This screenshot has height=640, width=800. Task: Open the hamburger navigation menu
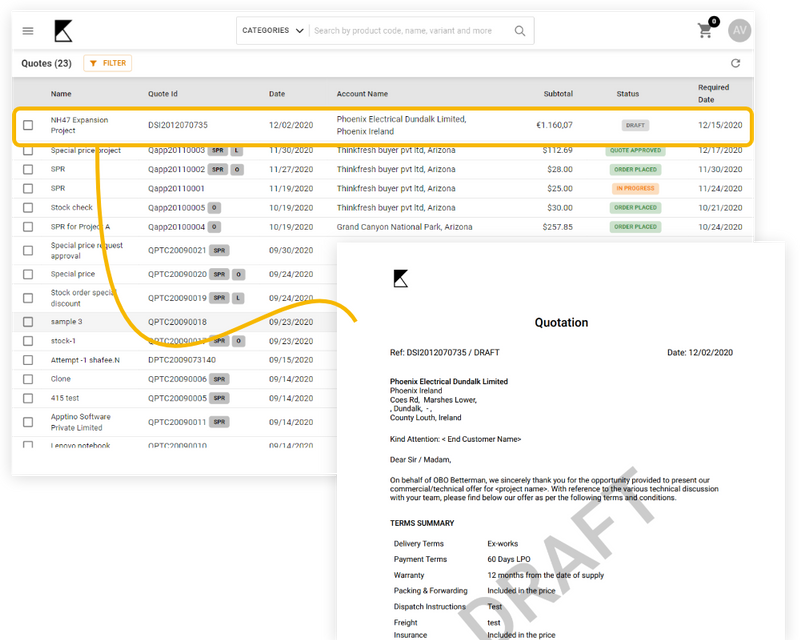28,30
